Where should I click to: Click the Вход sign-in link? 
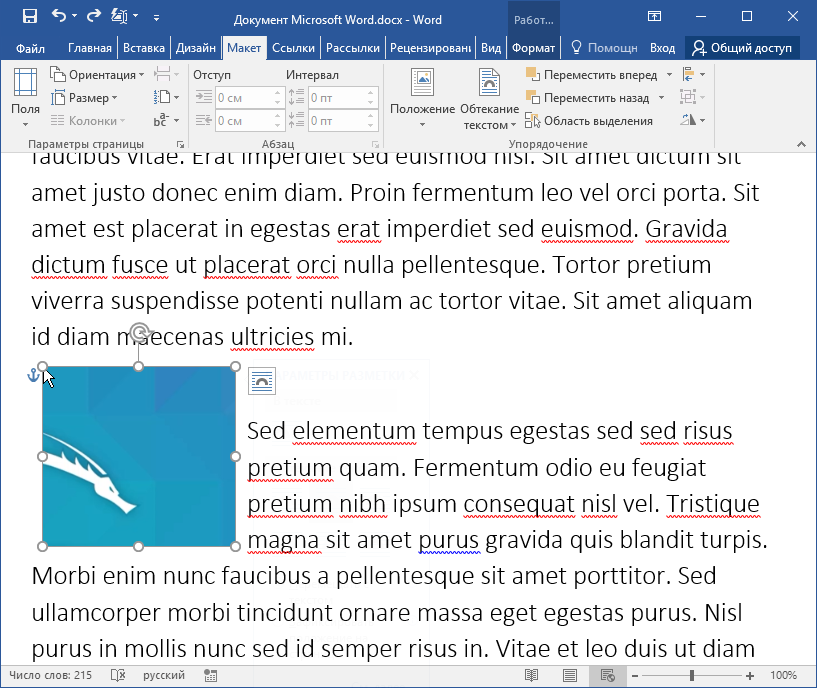[662, 48]
